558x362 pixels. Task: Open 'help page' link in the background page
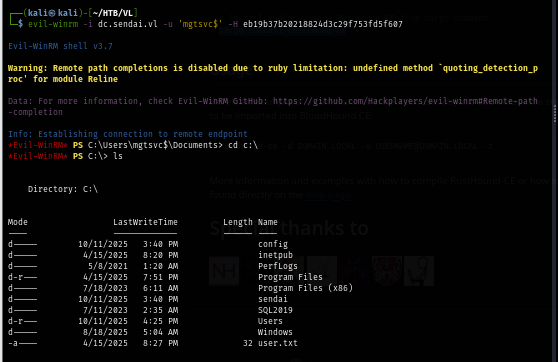[328, 195]
